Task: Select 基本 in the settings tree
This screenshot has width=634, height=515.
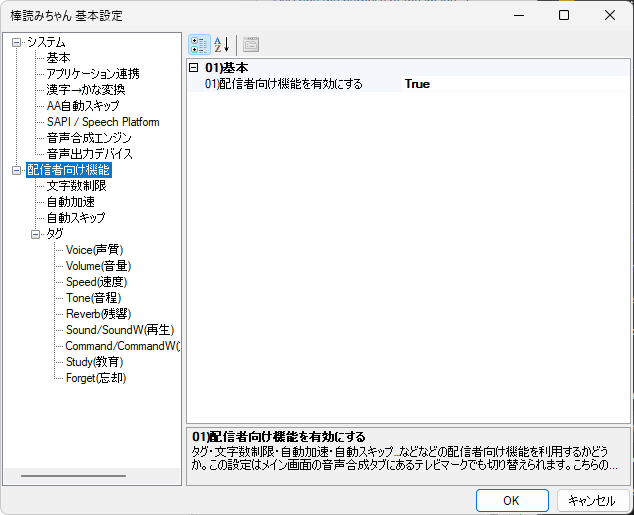Action: (59, 58)
